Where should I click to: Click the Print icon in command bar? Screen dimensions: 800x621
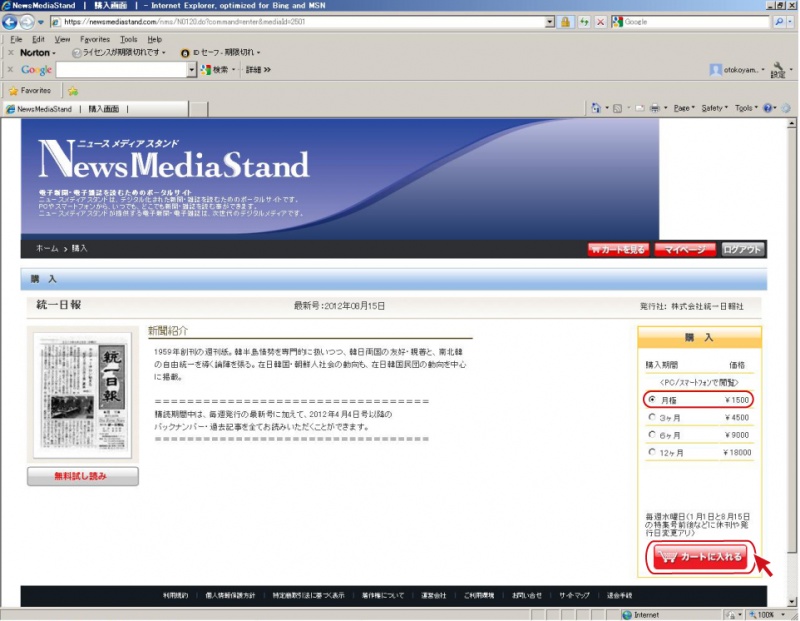point(655,108)
